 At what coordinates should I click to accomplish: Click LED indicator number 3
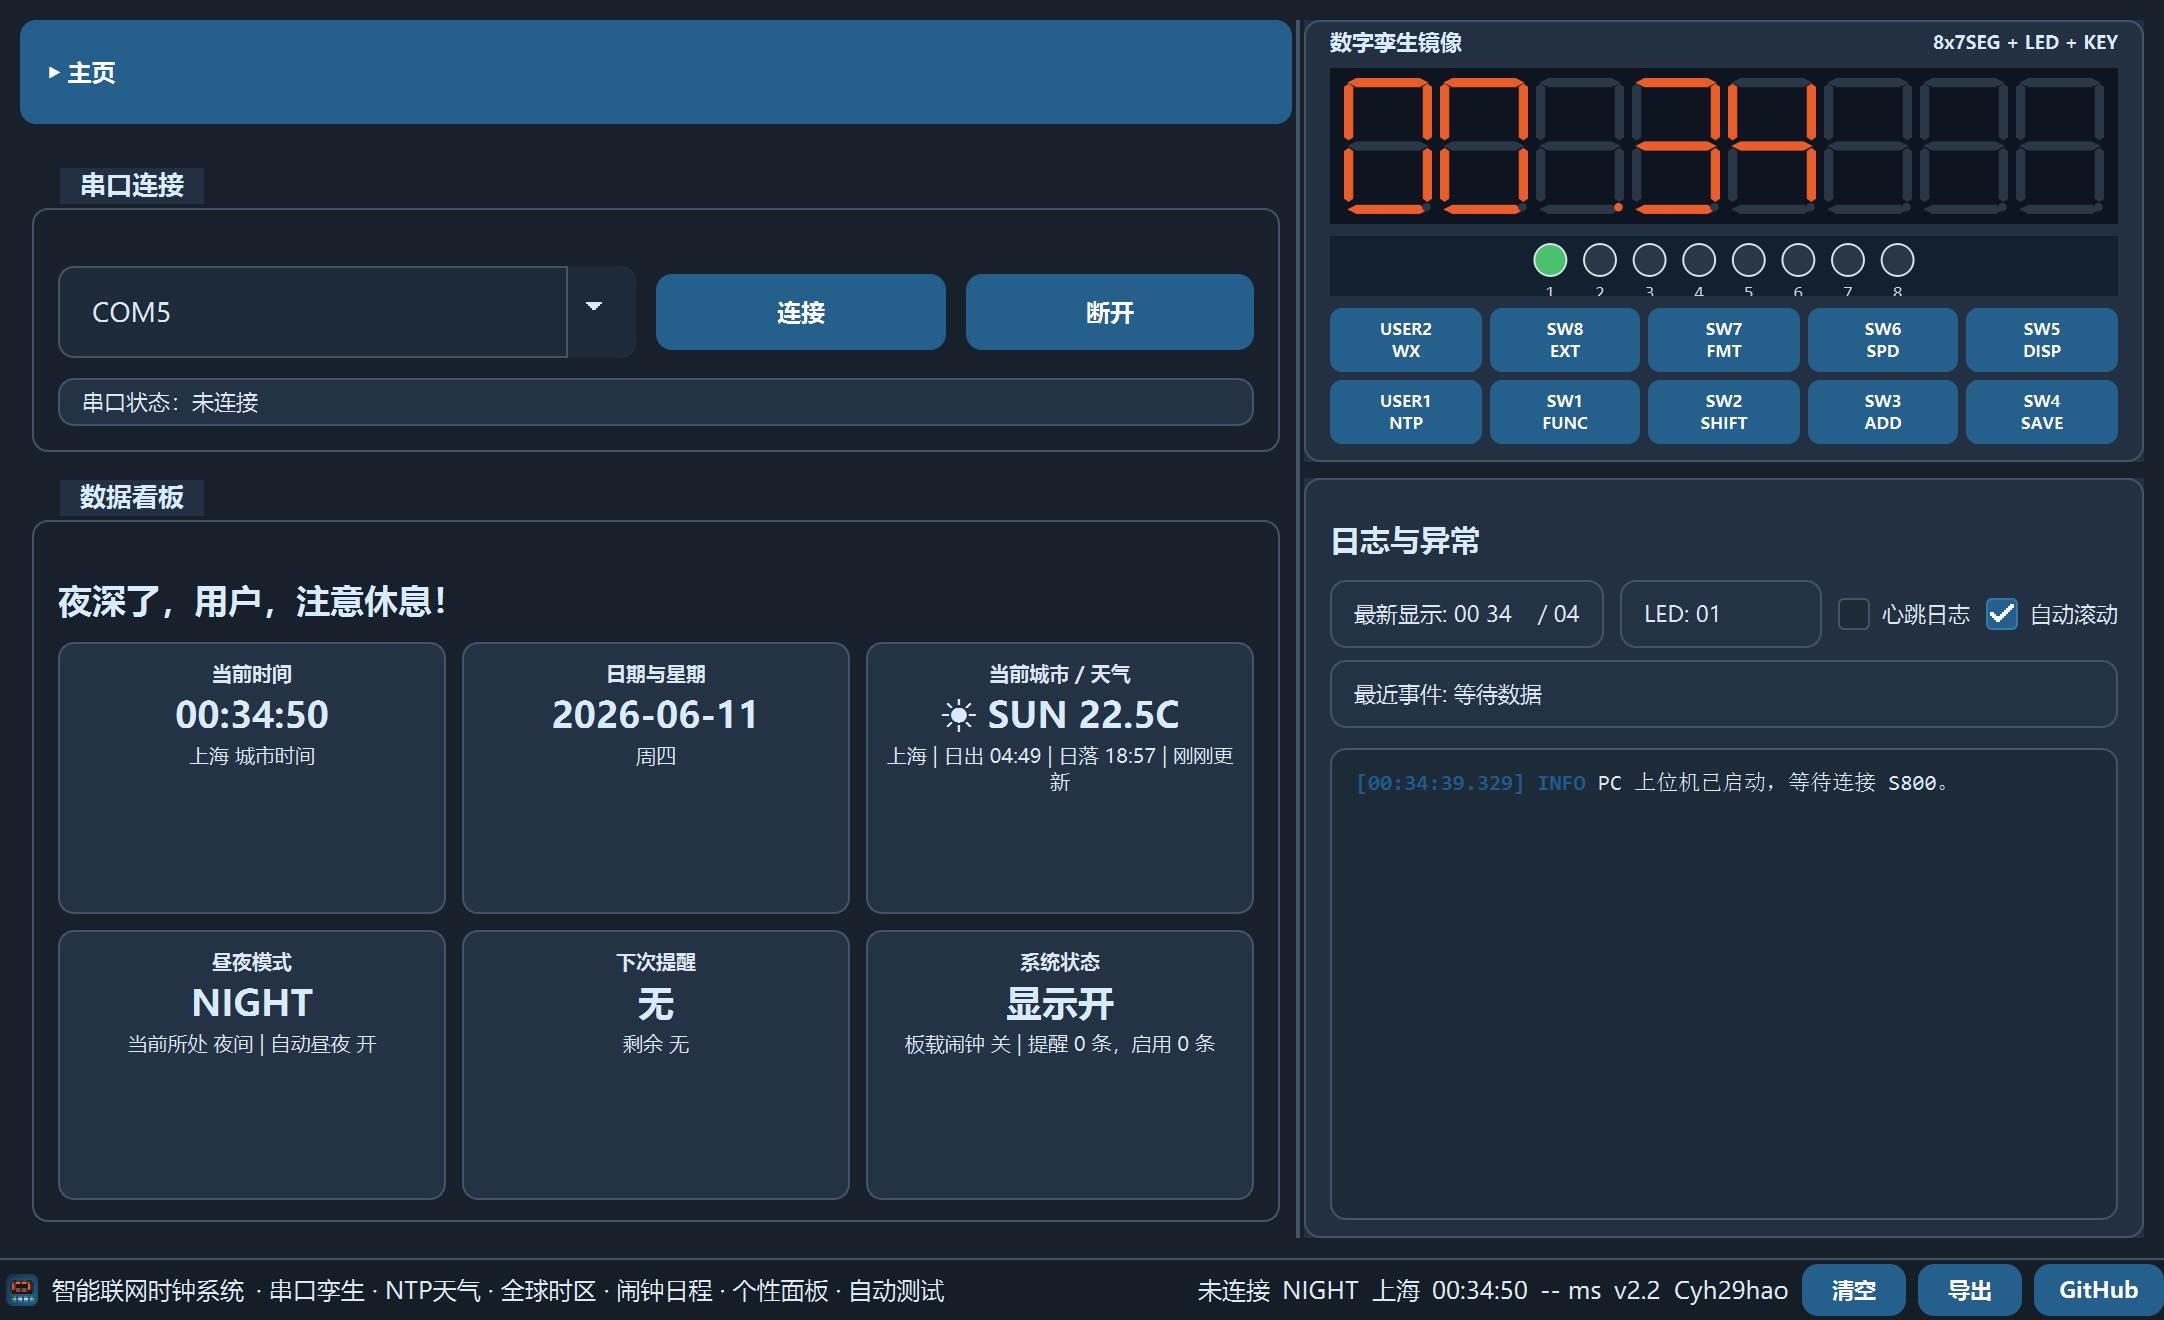click(1649, 260)
